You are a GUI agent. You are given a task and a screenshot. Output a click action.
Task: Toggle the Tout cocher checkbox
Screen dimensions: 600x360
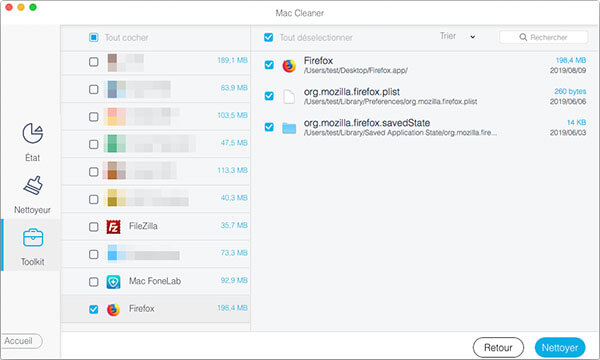point(94,37)
